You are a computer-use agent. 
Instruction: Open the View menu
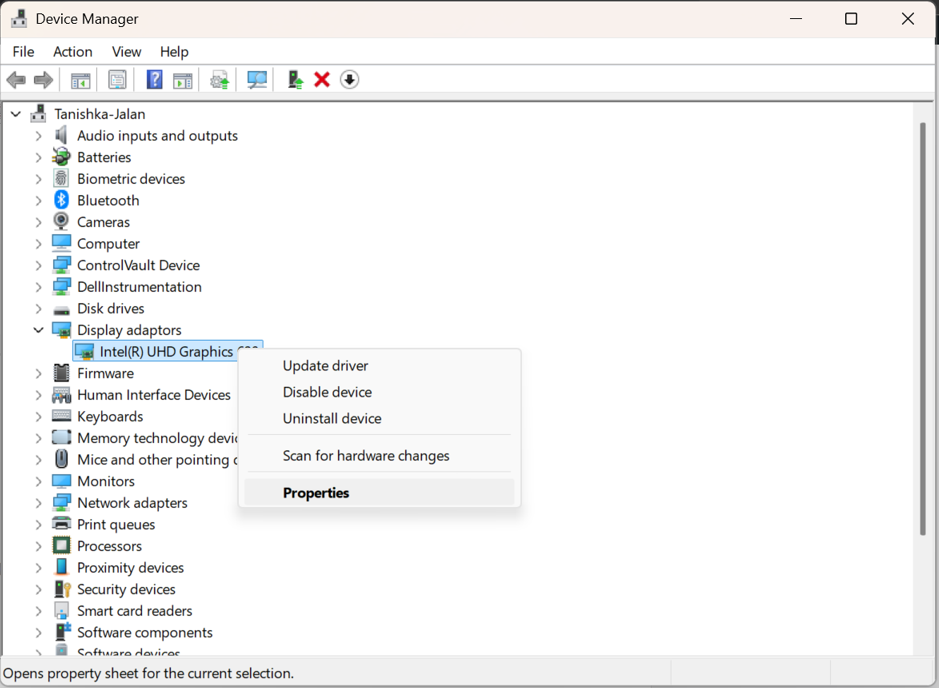pyautogui.click(x=126, y=51)
